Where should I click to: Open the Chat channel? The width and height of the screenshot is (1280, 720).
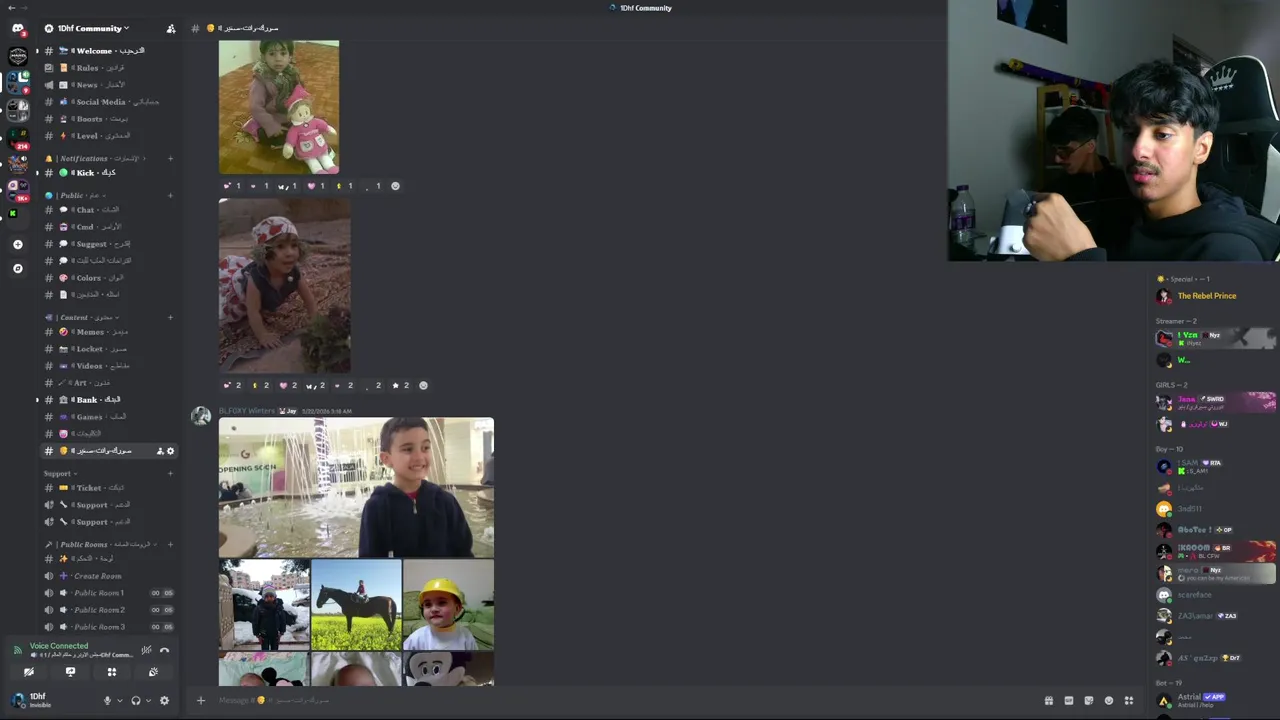click(x=109, y=210)
